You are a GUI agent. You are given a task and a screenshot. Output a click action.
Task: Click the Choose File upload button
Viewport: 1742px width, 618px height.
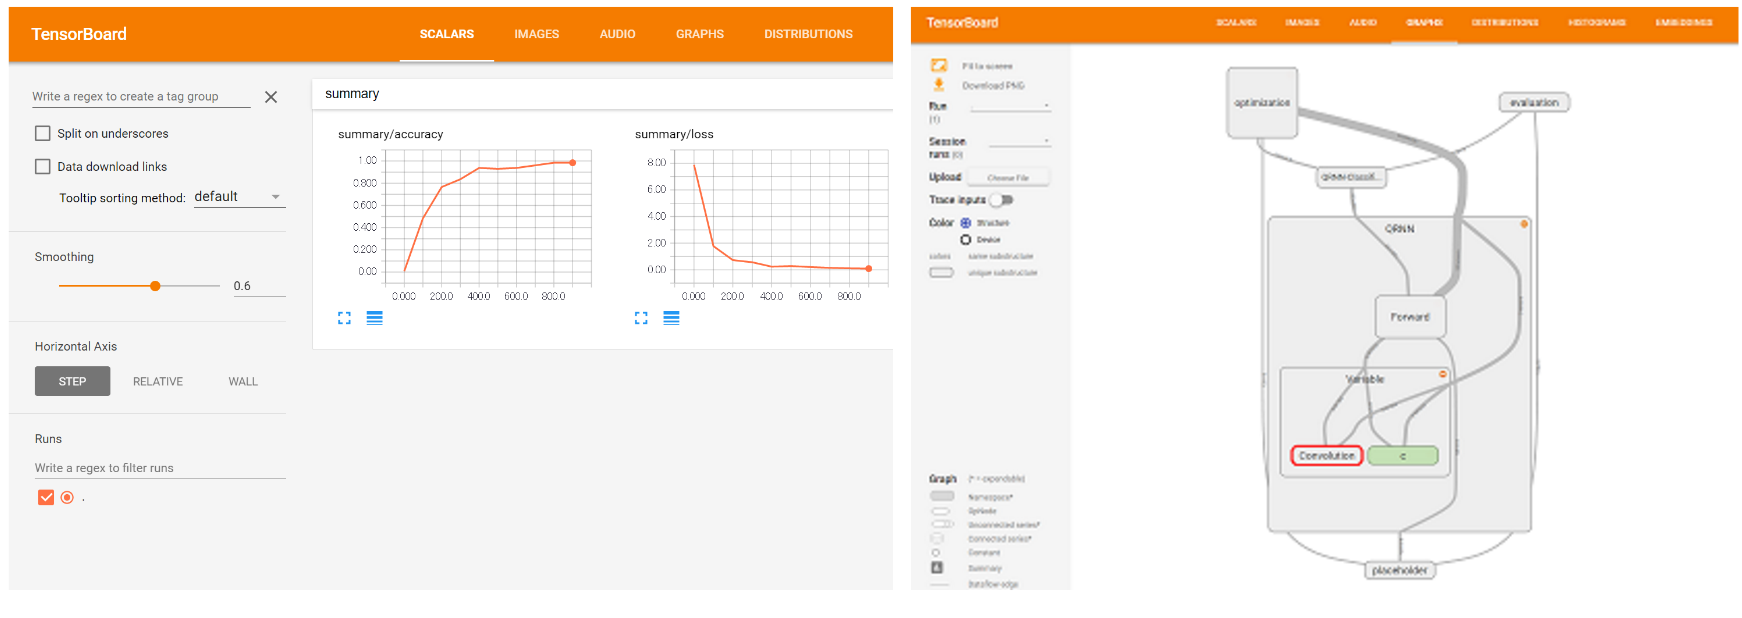pyautogui.click(x=1009, y=177)
